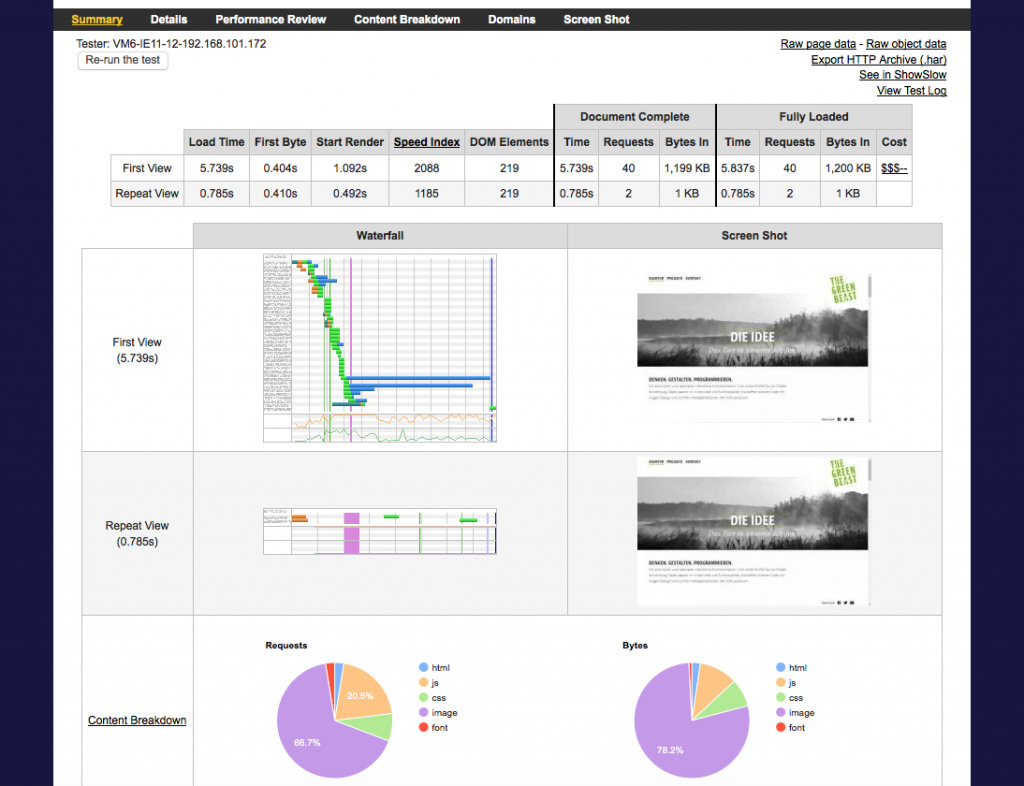1024x786 pixels.
Task: Click the purple image legend swatch under Requests
Action: point(423,713)
